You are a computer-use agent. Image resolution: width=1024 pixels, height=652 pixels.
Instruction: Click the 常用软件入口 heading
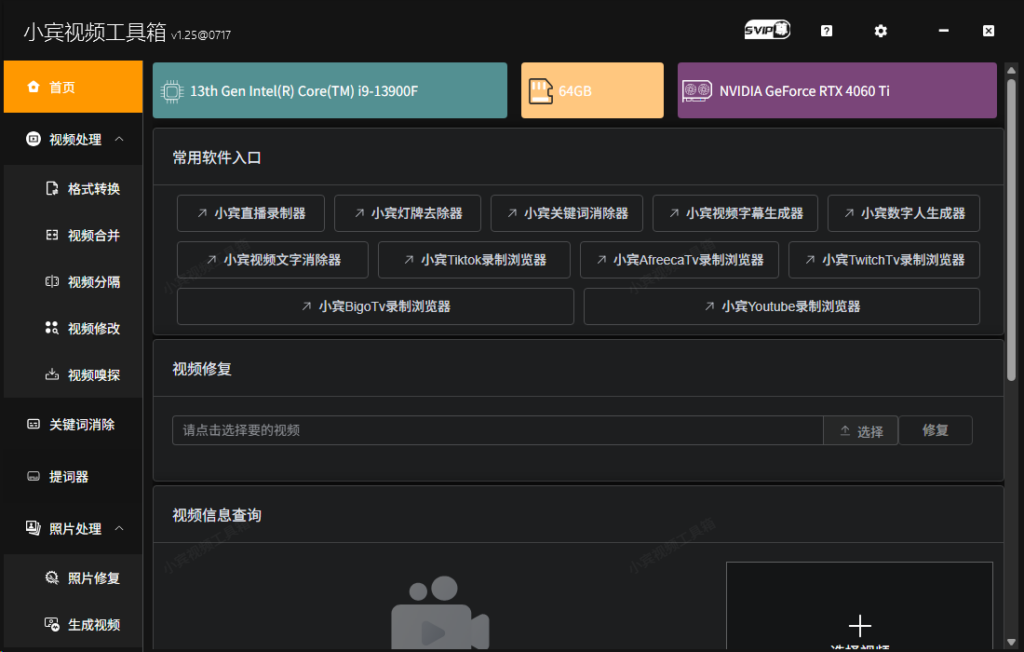tap(217, 157)
